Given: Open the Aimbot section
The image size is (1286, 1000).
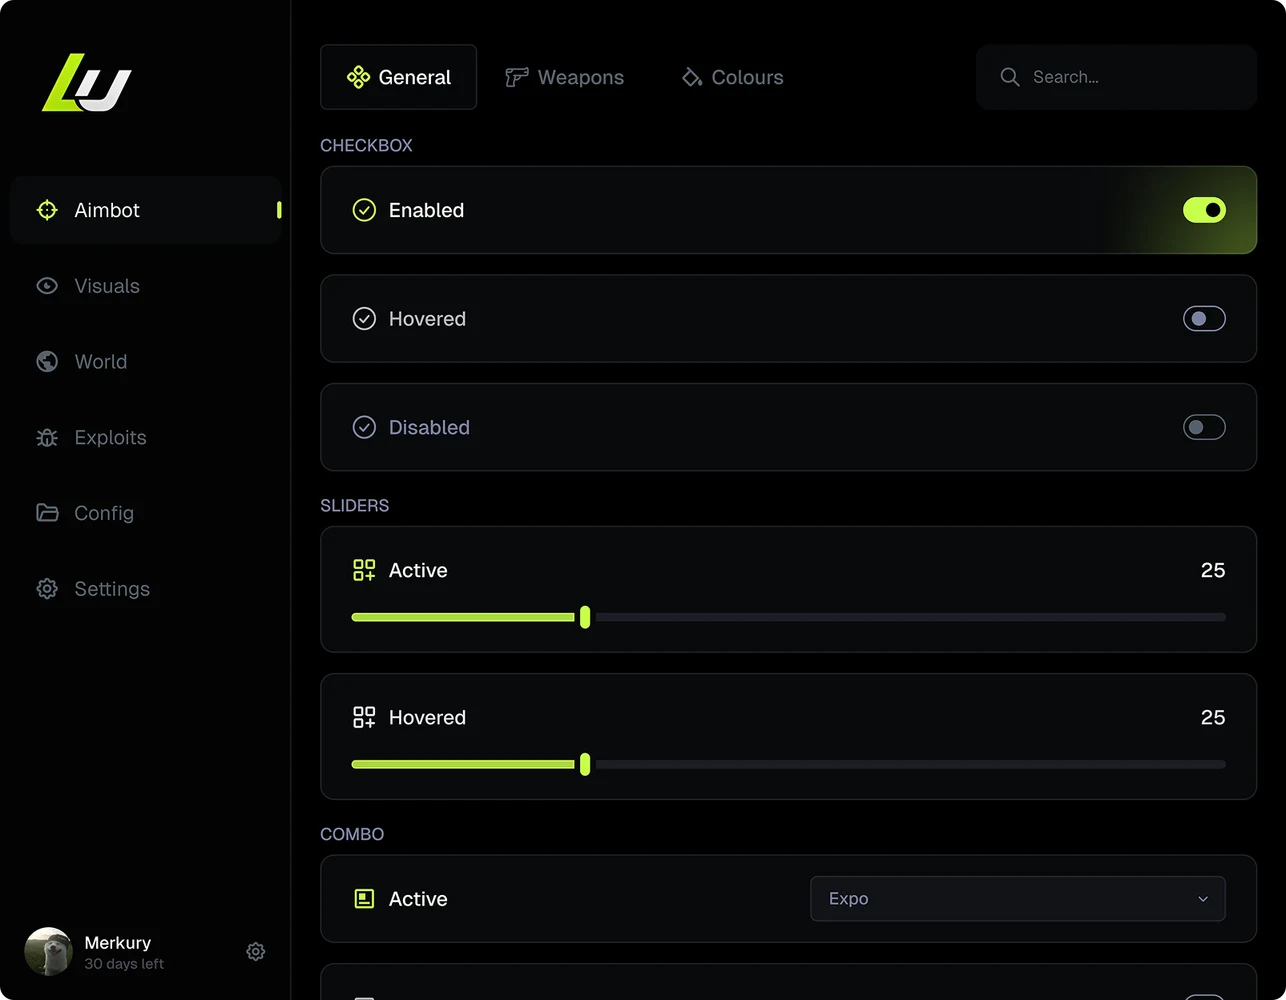Looking at the screenshot, I should coord(146,210).
